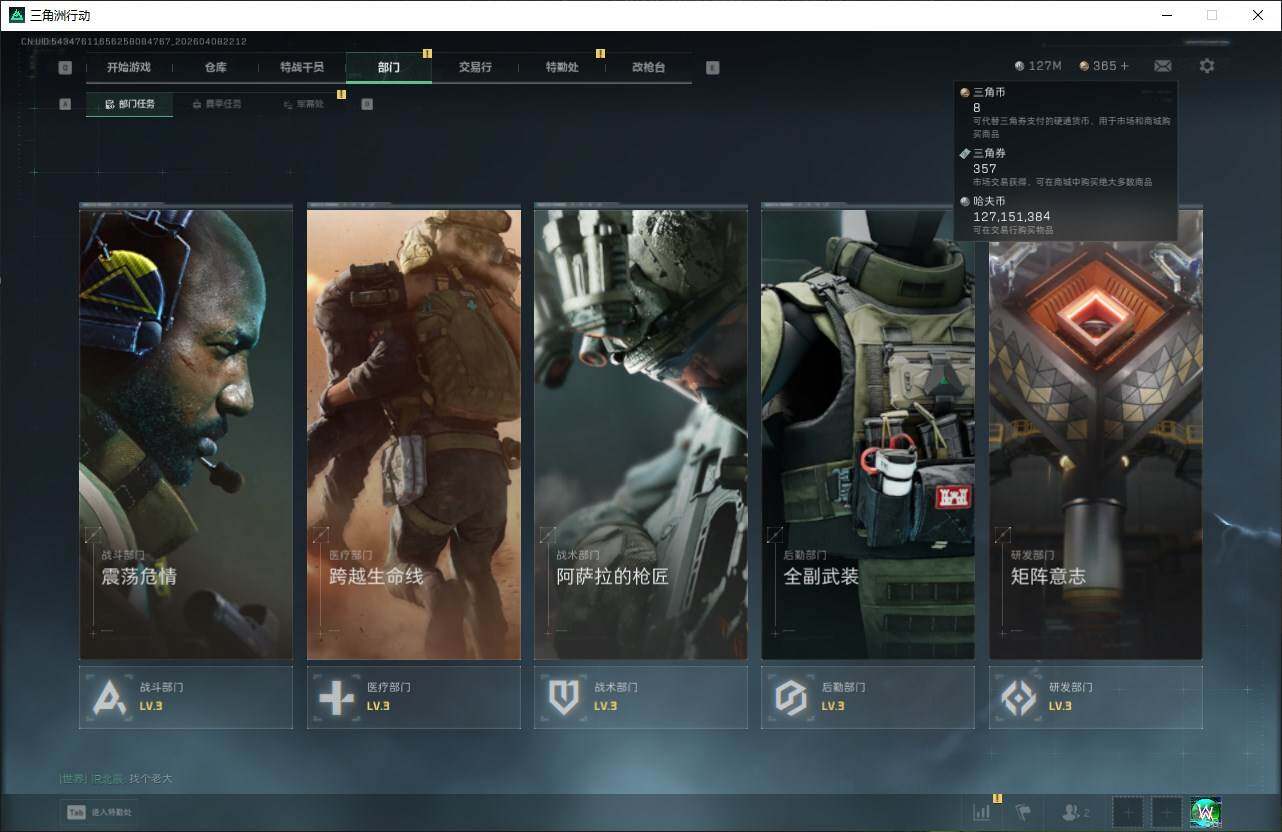The image size is (1282, 832).
Task: Open the 震荡危情 mission card
Action: pos(186,433)
